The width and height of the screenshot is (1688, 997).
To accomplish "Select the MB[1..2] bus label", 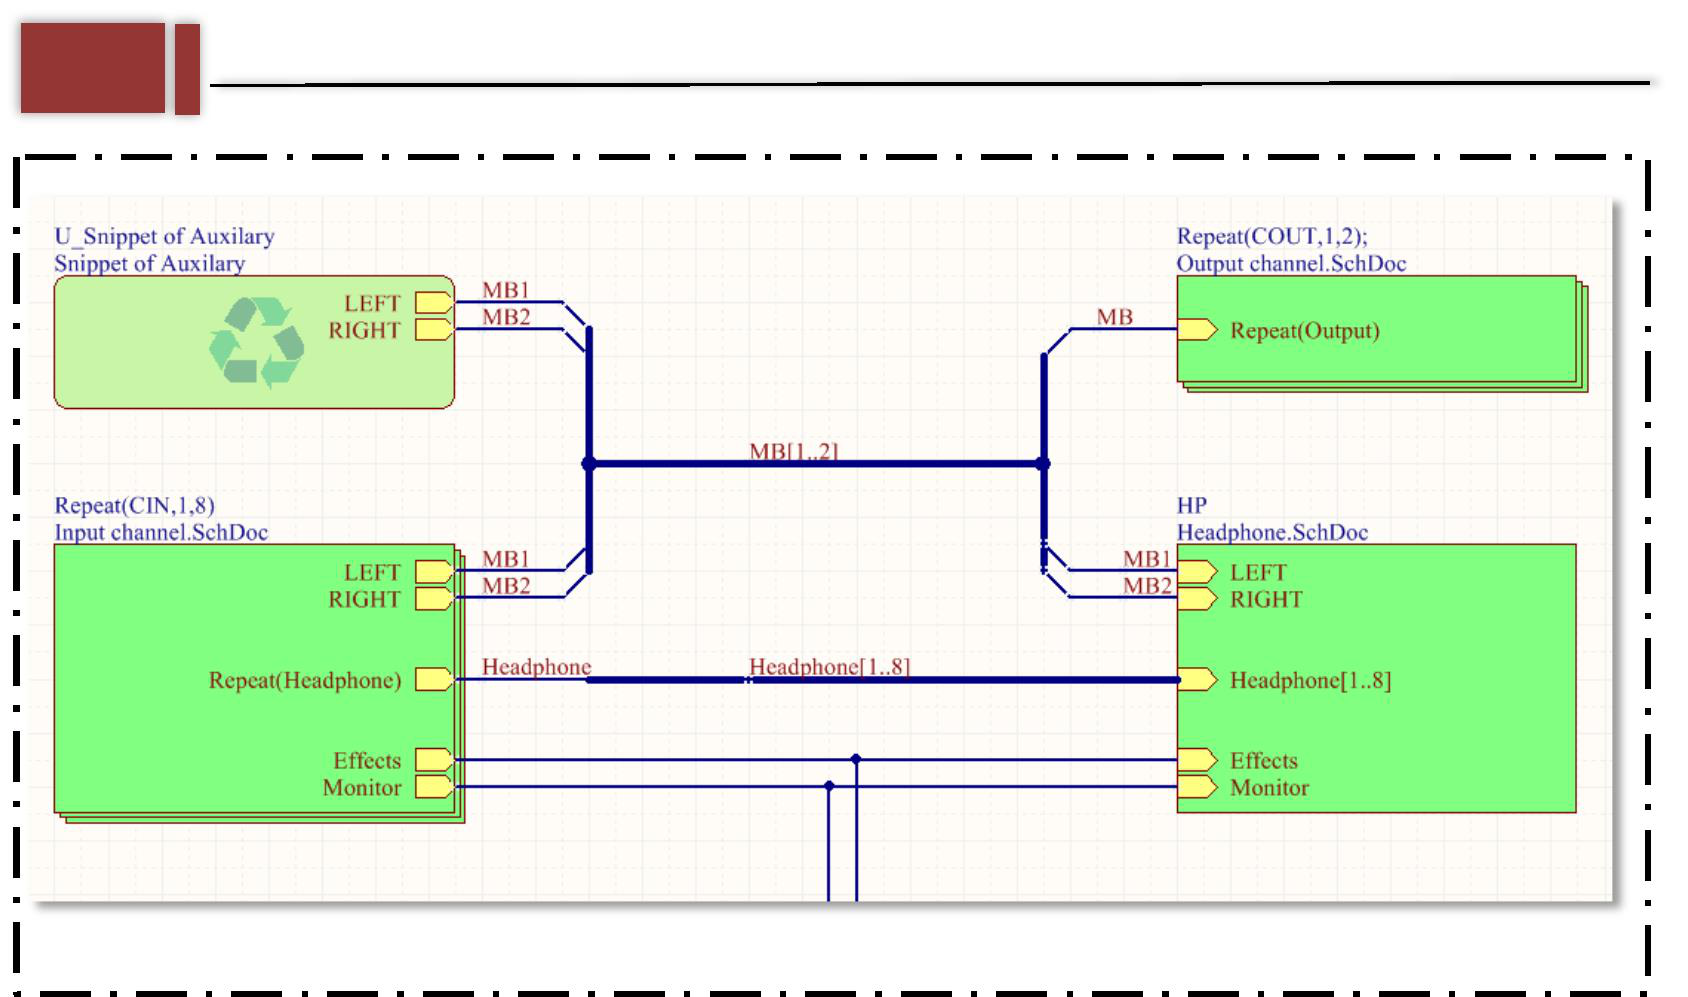I will click(793, 451).
